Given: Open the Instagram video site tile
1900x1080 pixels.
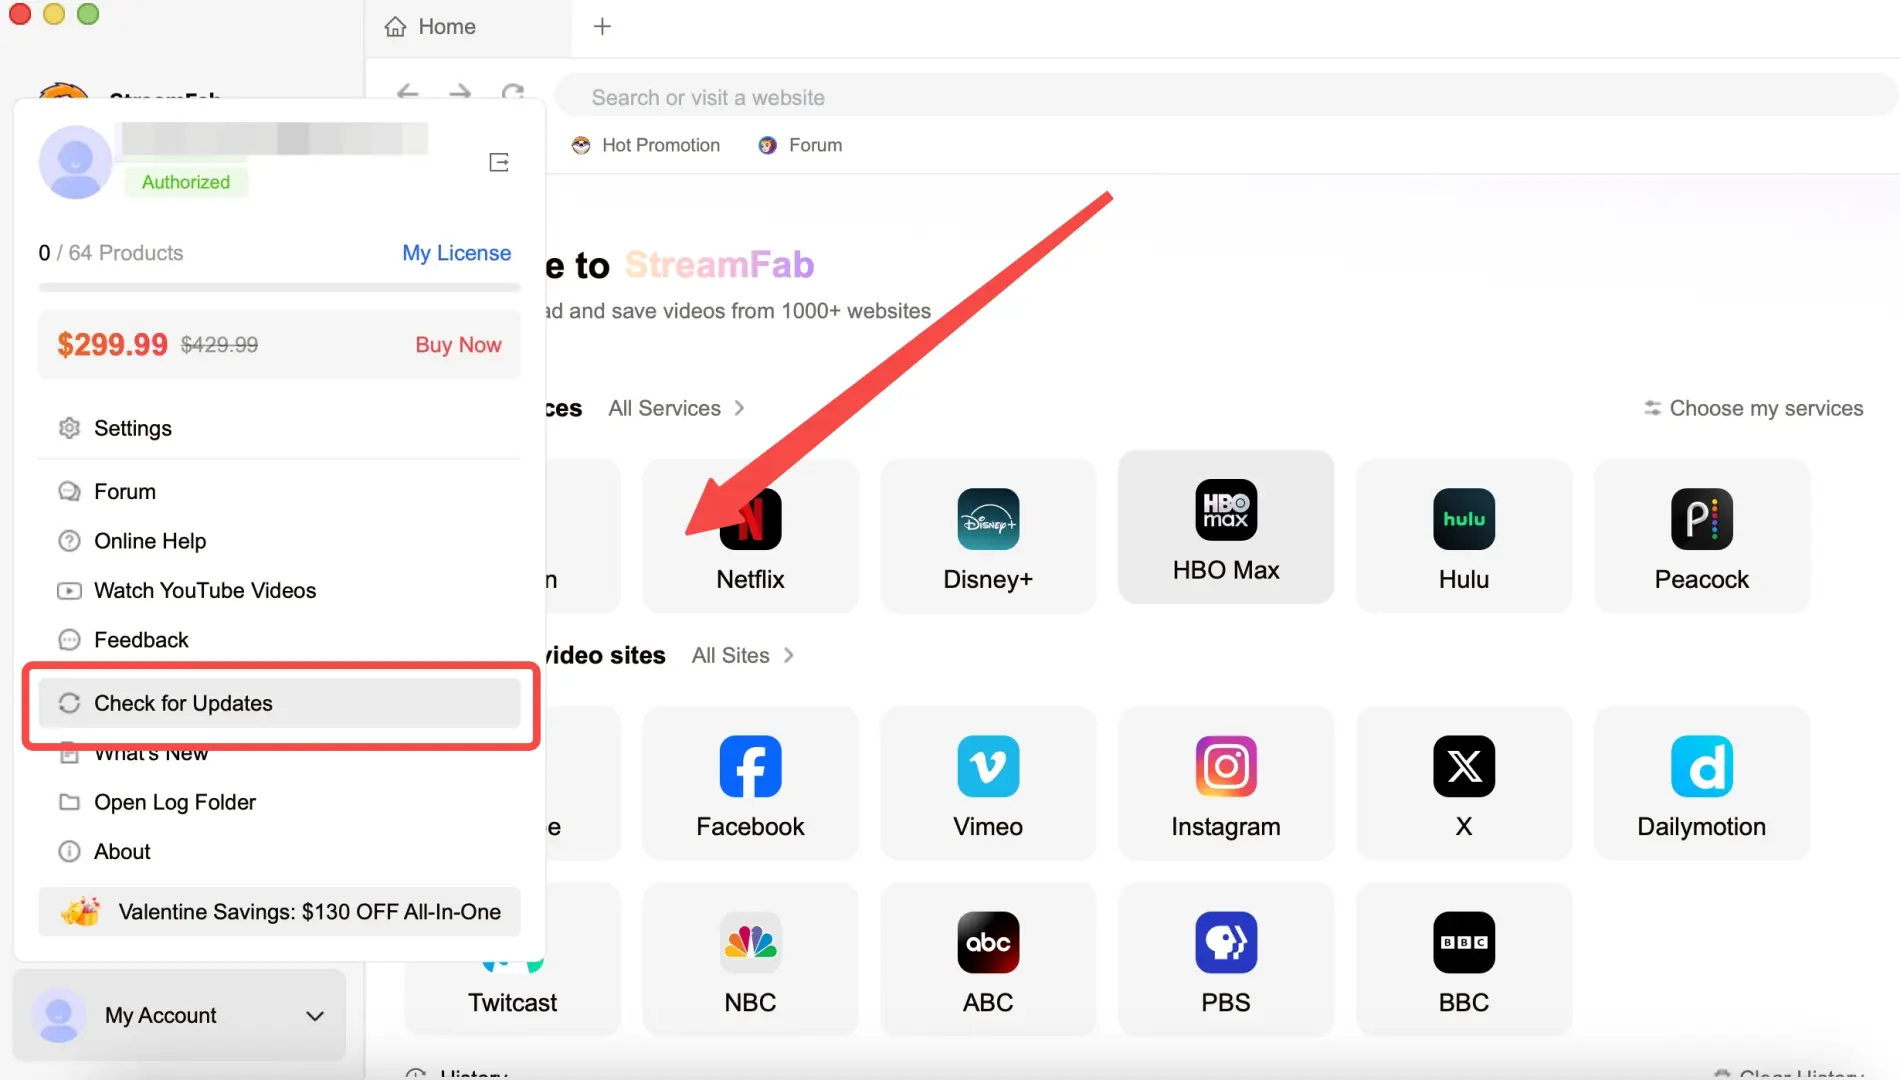Looking at the screenshot, I should click(1226, 783).
